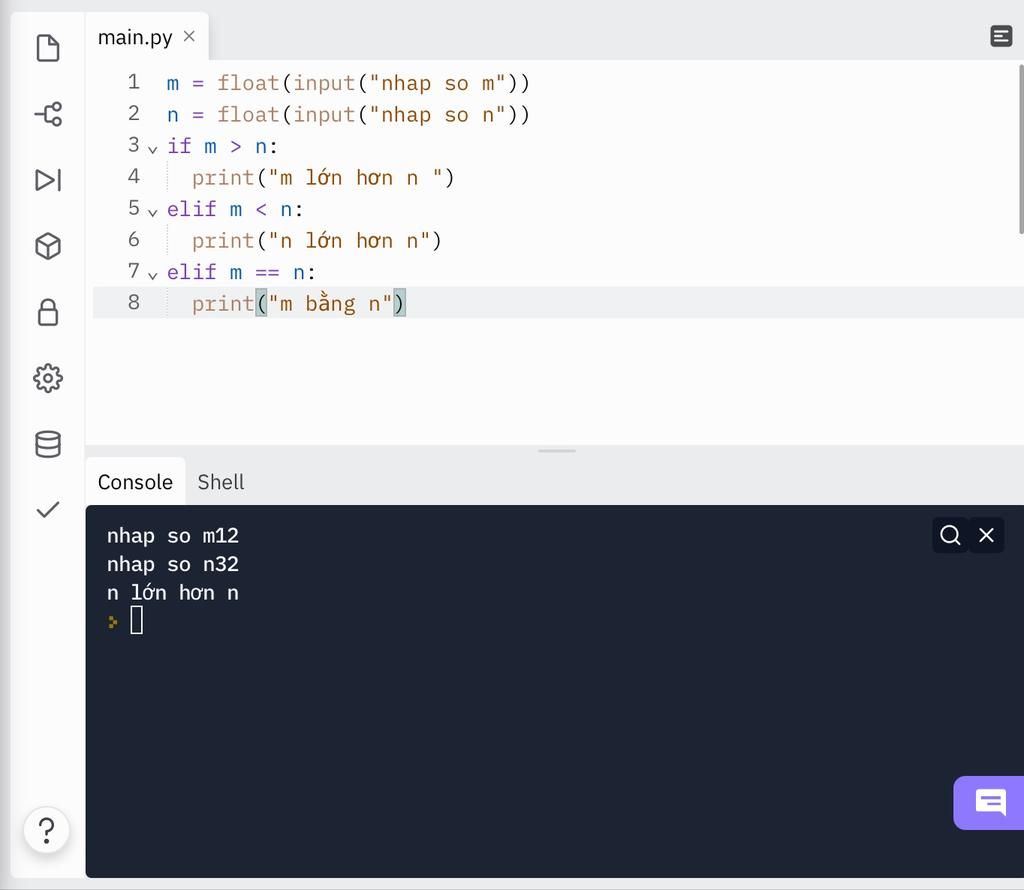Screen dimensions: 1024x890
Task: Collapse the elif block on line 5
Action: pyautogui.click(x=153, y=212)
